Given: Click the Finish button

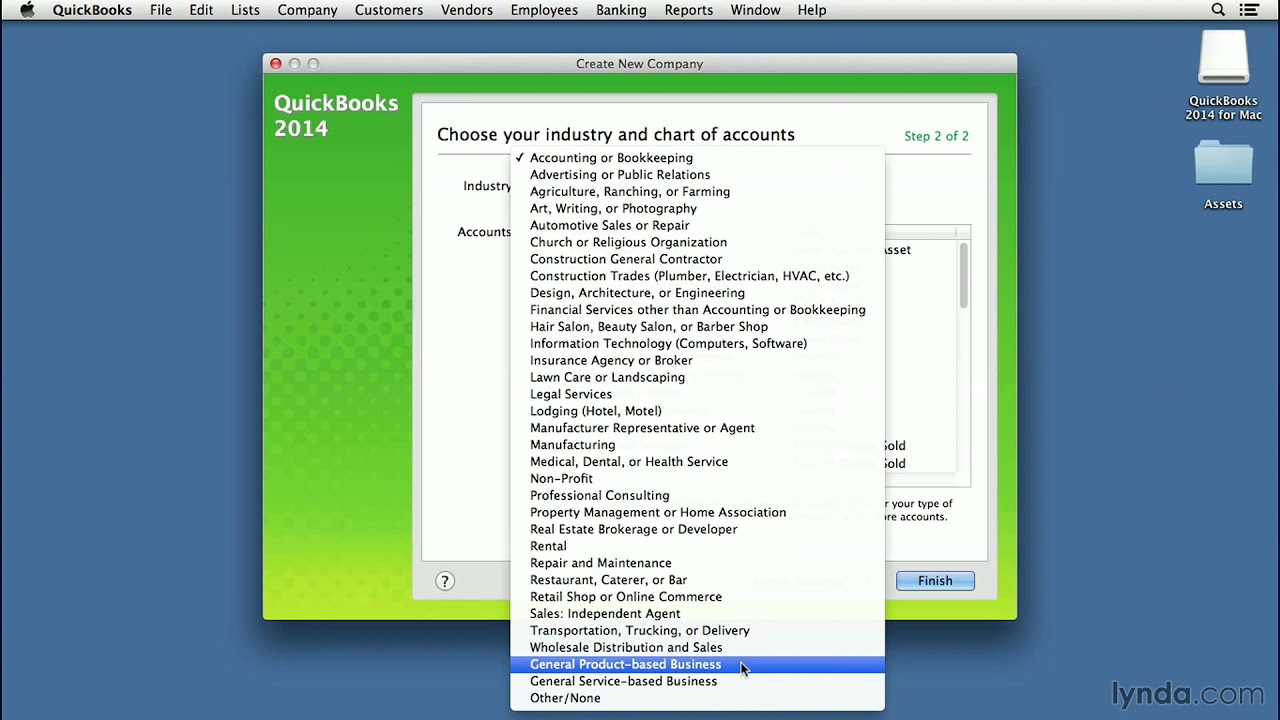Looking at the screenshot, I should [935, 581].
